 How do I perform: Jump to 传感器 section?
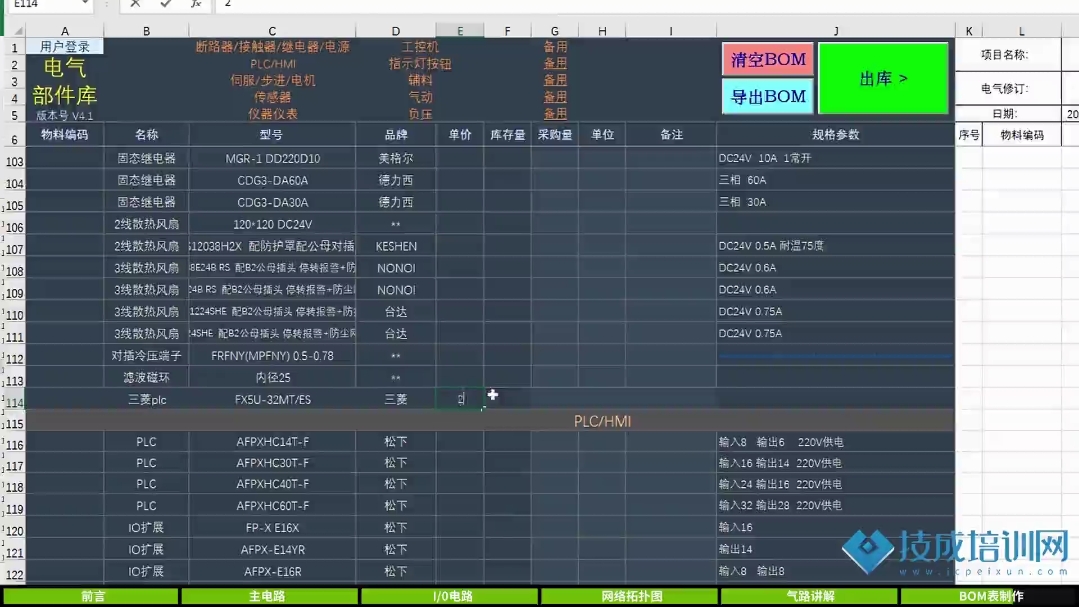pos(273,97)
